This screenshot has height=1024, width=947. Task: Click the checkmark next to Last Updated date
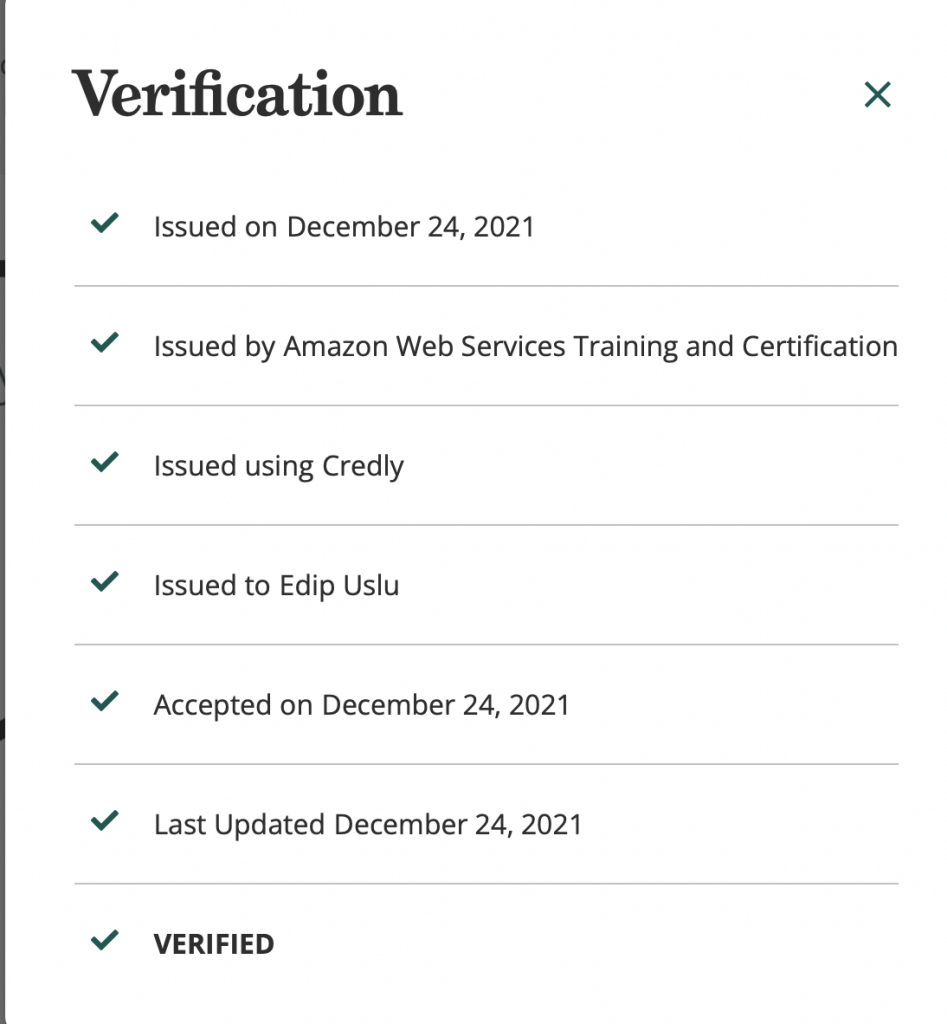pos(105,822)
